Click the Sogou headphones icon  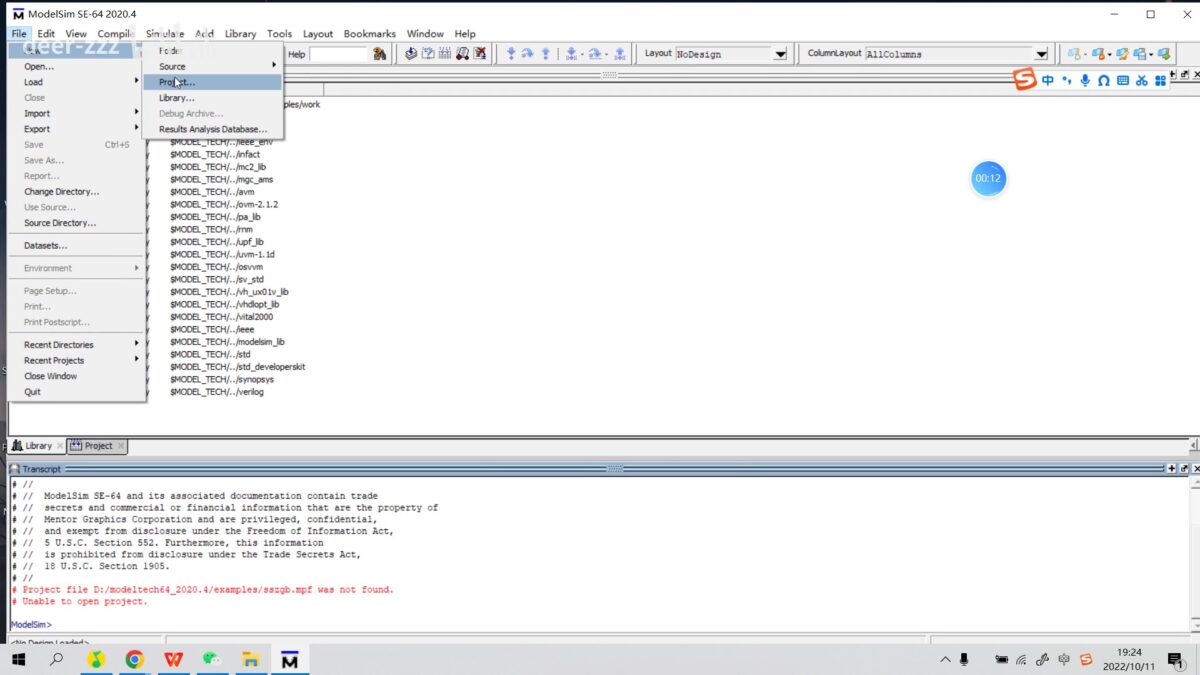click(x=1104, y=80)
